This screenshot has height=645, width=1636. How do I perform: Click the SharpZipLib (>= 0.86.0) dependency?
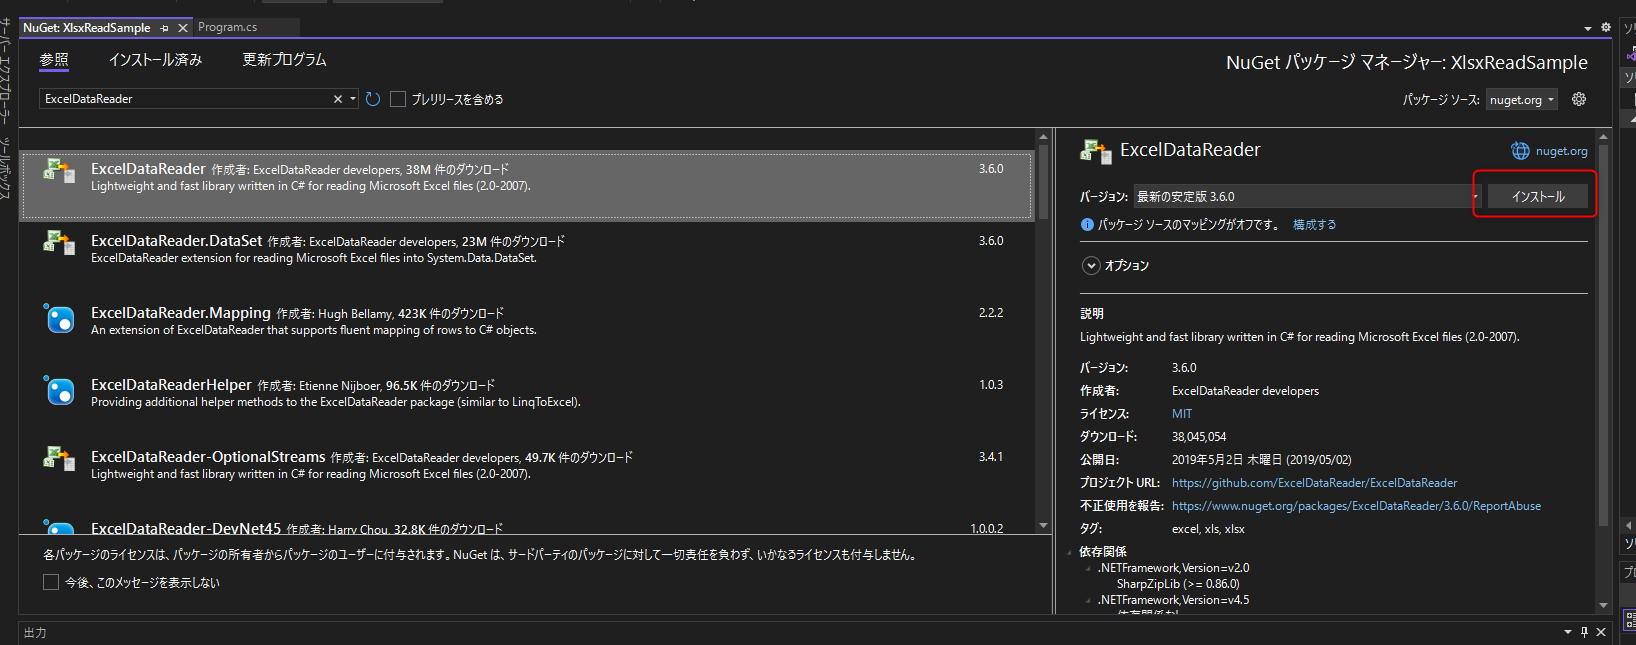click(x=1178, y=584)
